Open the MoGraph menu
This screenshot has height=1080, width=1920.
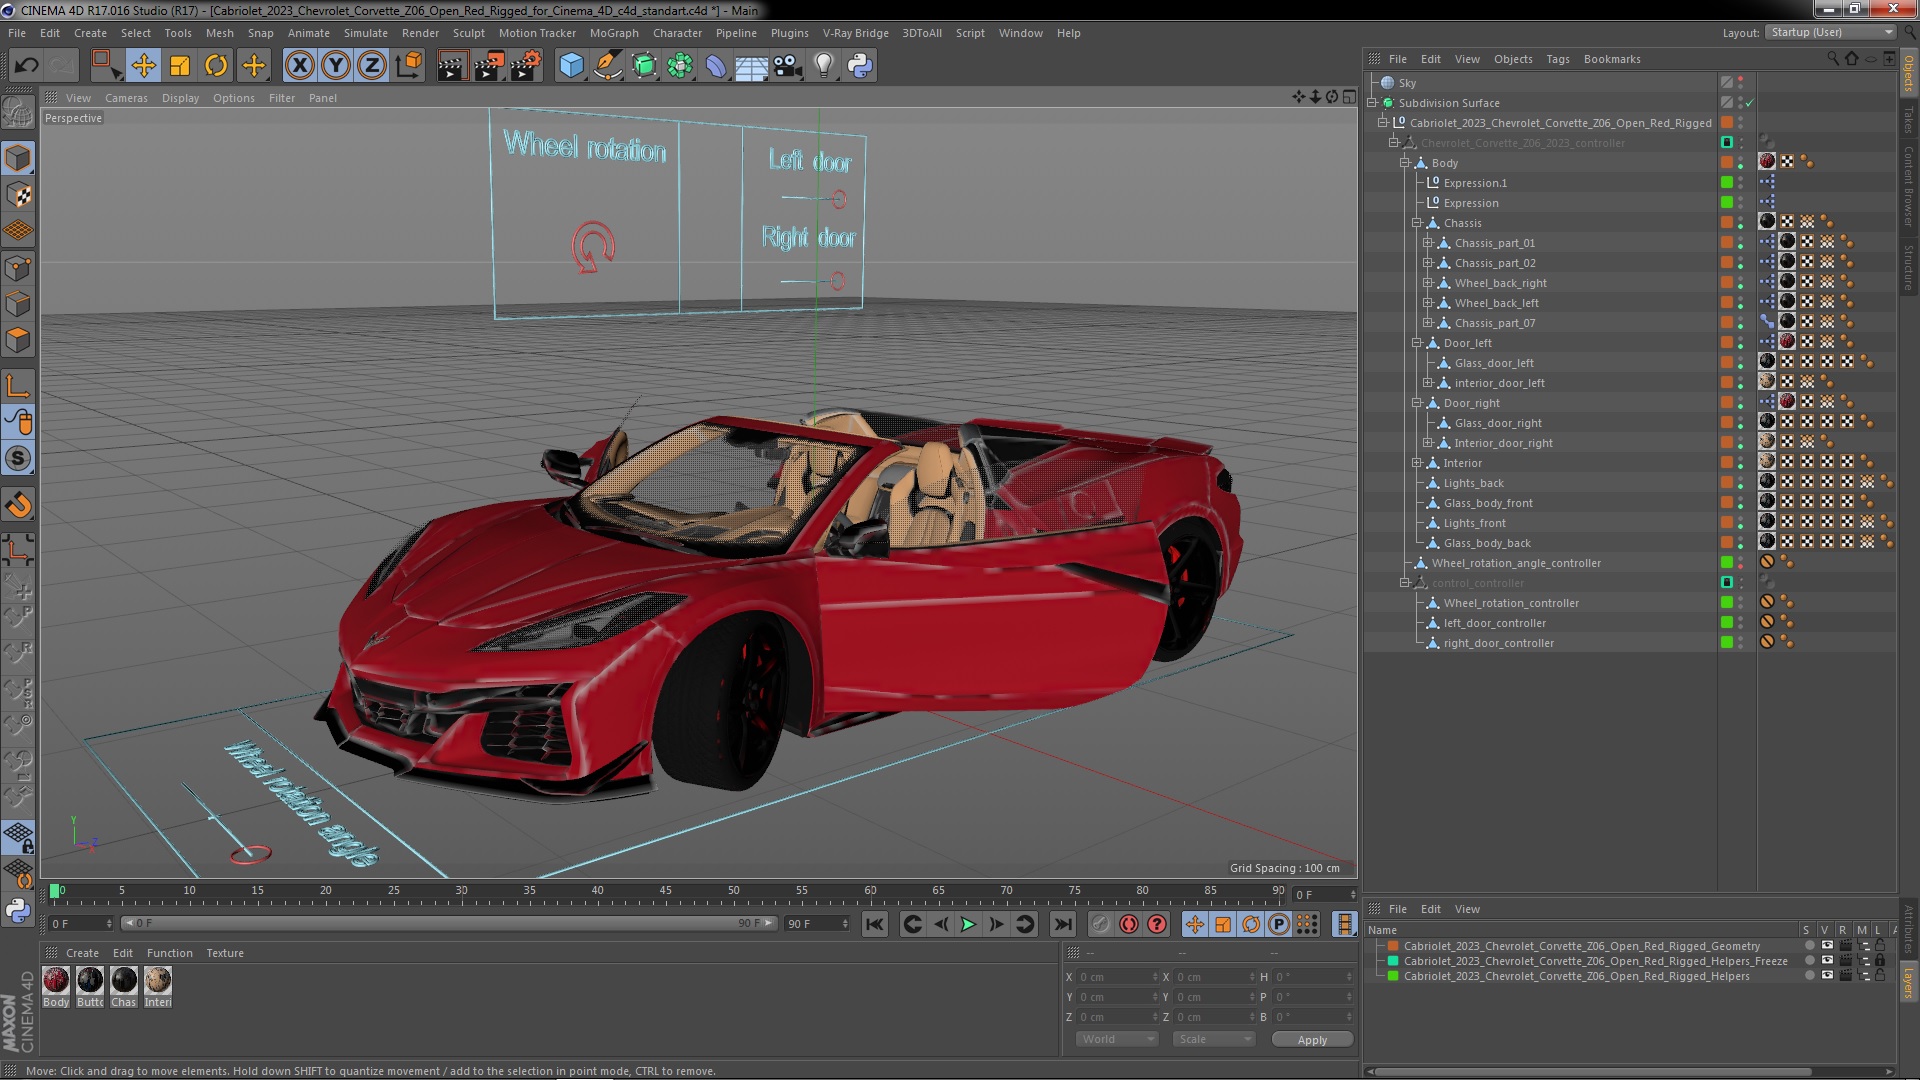coord(614,33)
